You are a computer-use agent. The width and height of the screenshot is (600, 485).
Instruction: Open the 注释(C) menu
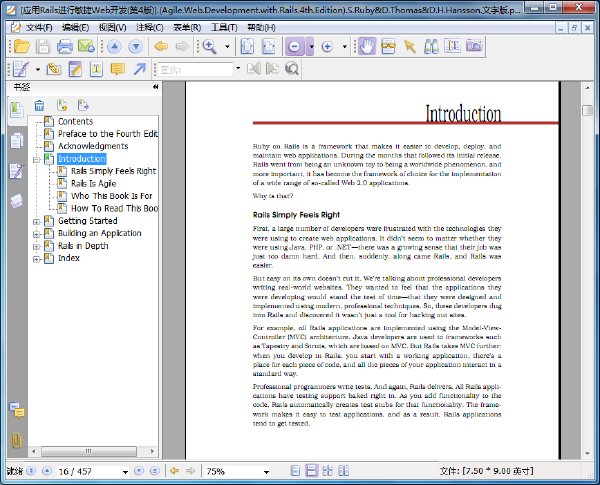[x=150, y=28]
